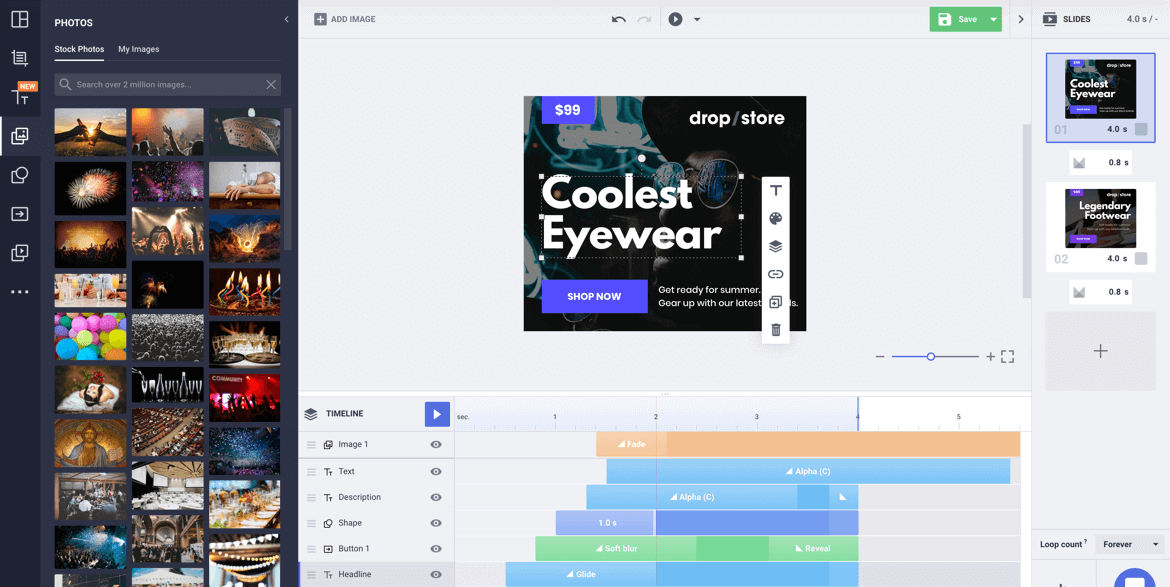Hide the Image 1 layer
Image resolution: width=1170 pixels, height=587 pixels.
point(436,444)
